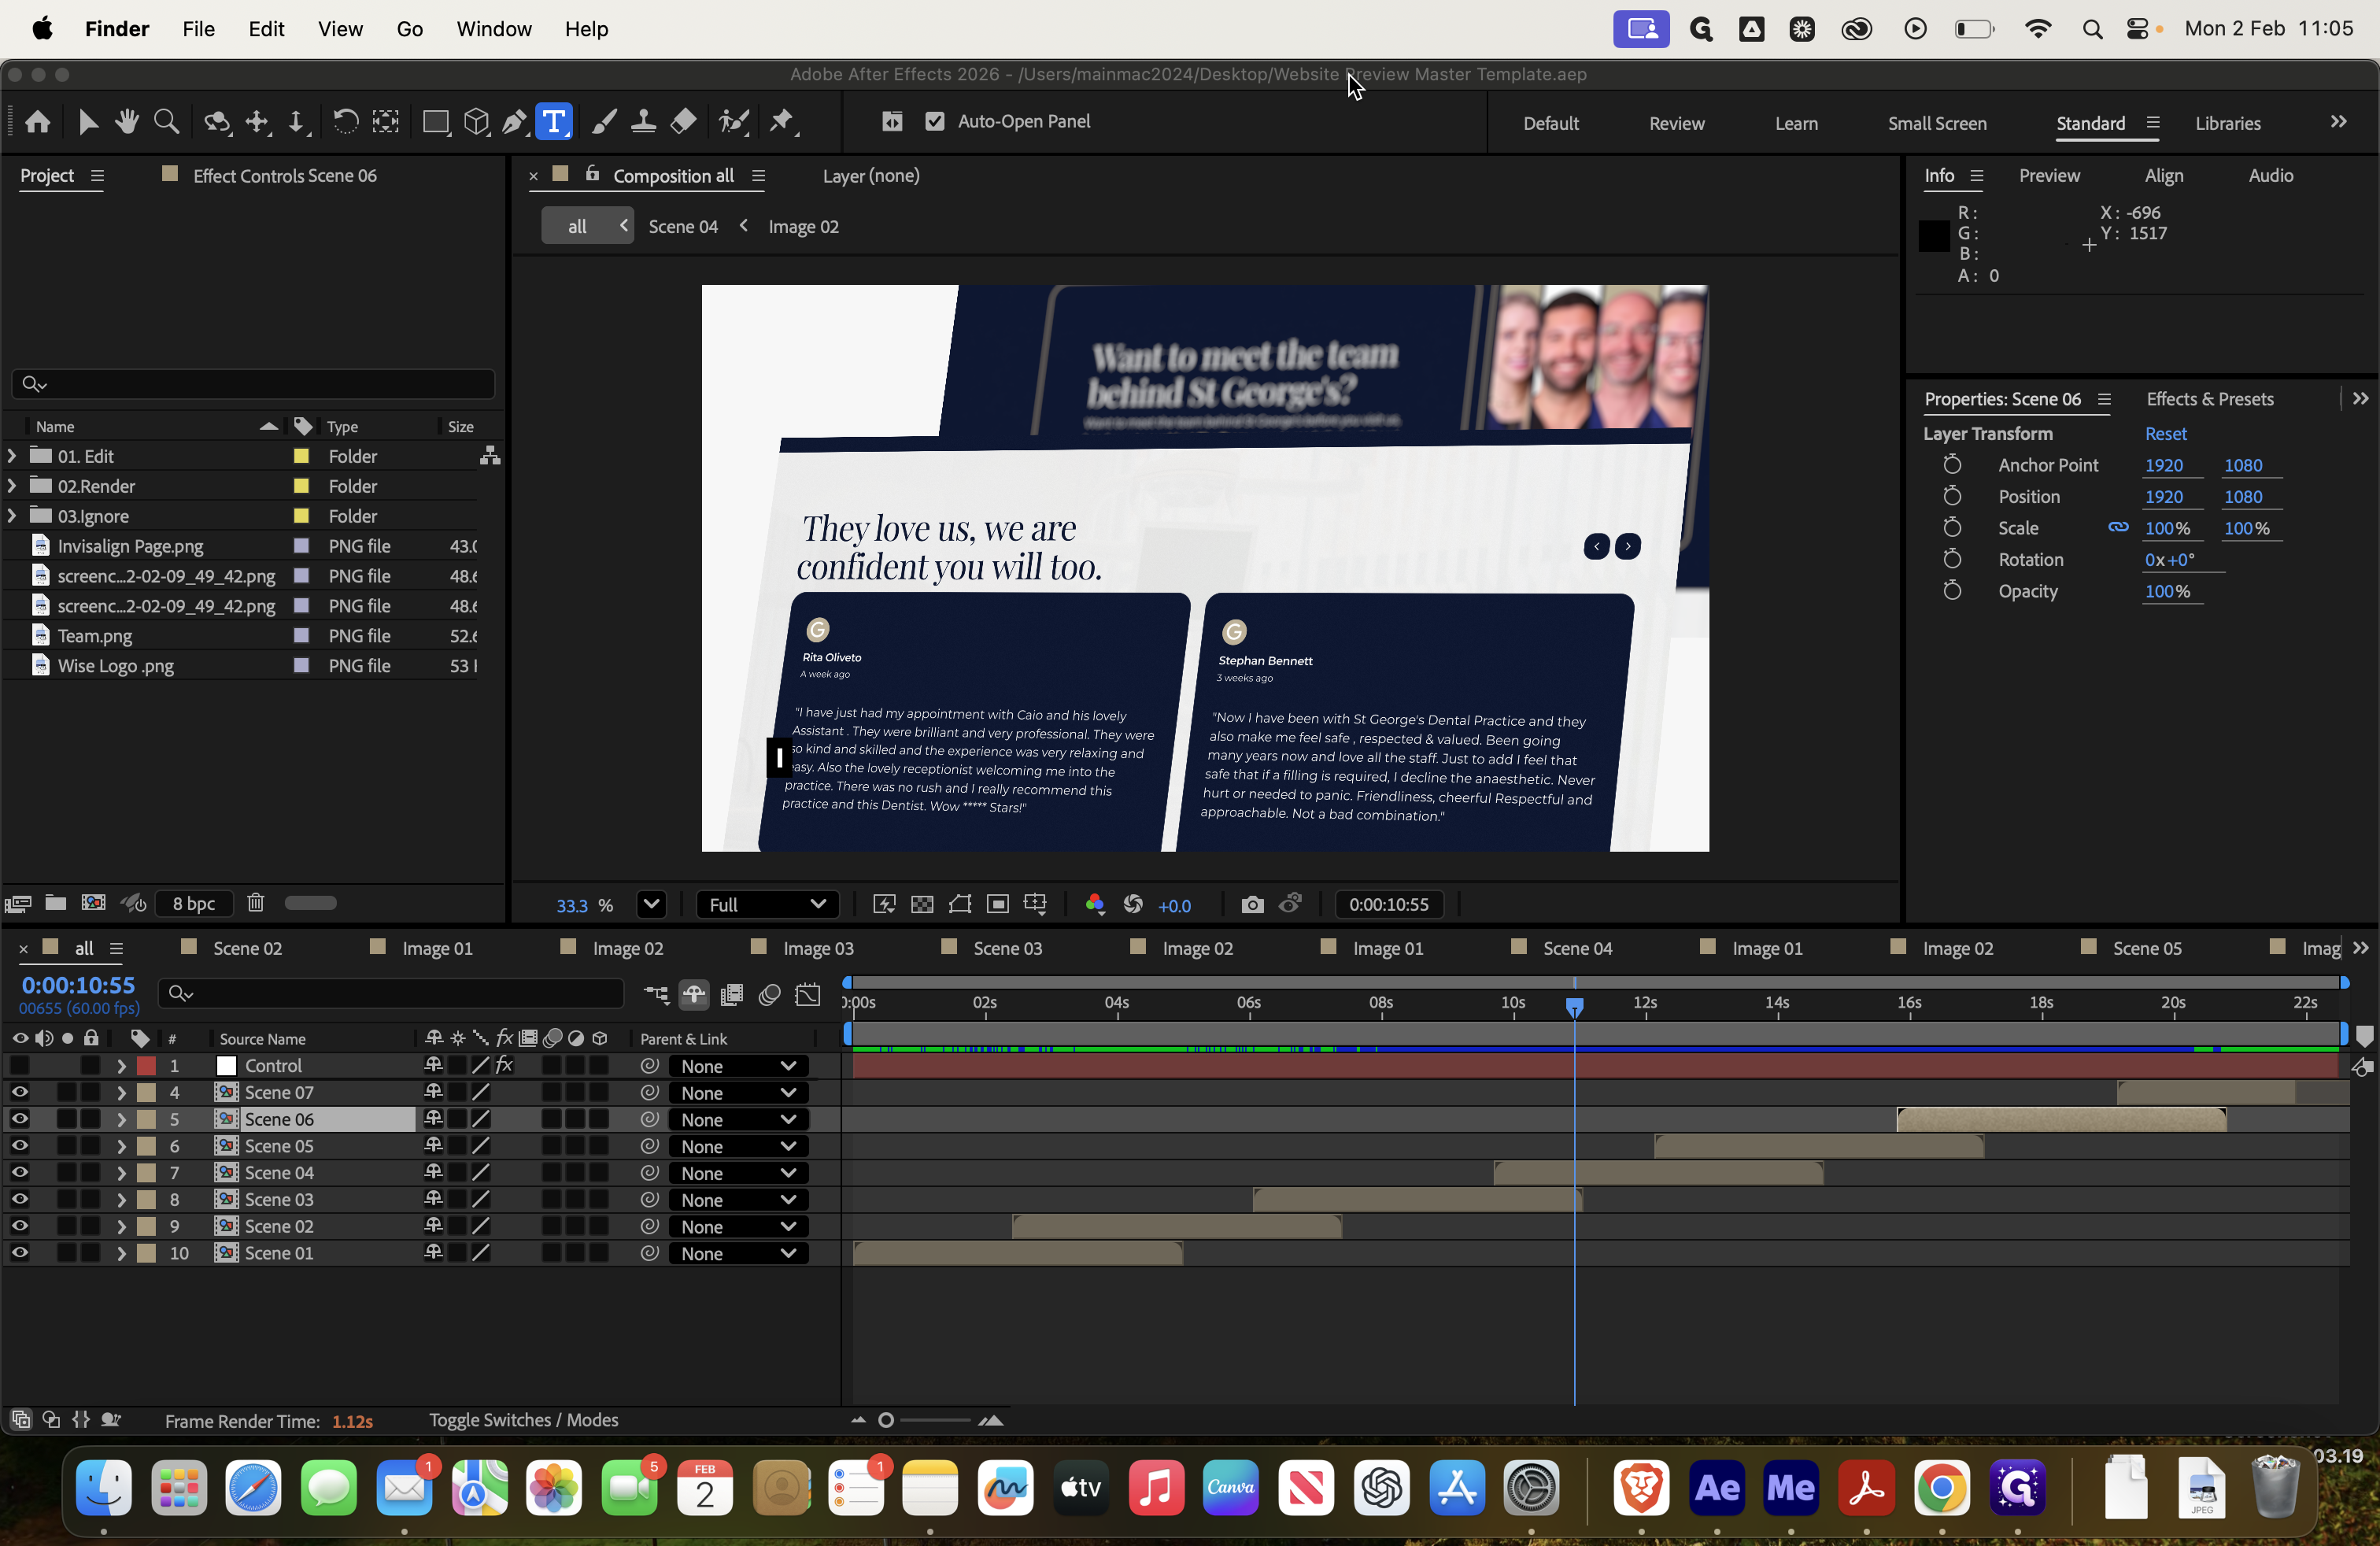Open the Parent & Link dropdown for Scene 06
2380x1546 pixels.
[737, 1119]
